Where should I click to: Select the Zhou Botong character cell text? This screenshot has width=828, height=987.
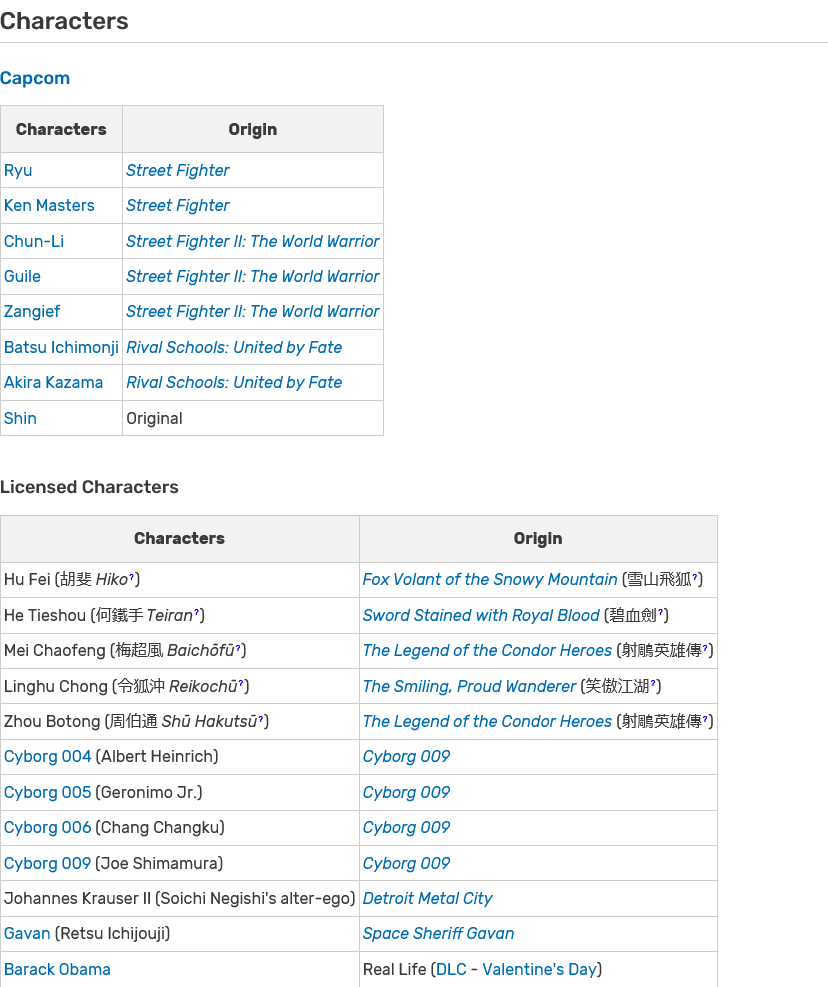click(137, 722)
